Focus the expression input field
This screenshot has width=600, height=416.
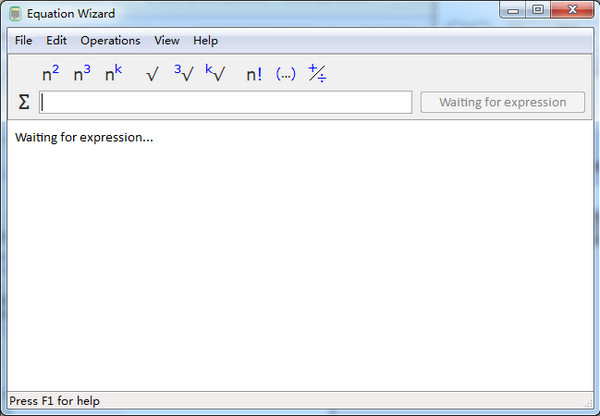coord(225,102)
